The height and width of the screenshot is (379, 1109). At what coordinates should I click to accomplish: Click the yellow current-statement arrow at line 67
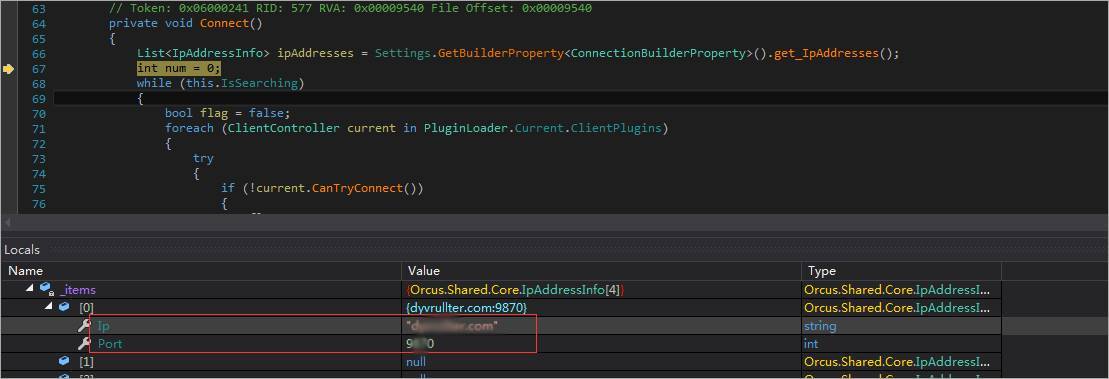click(8, 69)
